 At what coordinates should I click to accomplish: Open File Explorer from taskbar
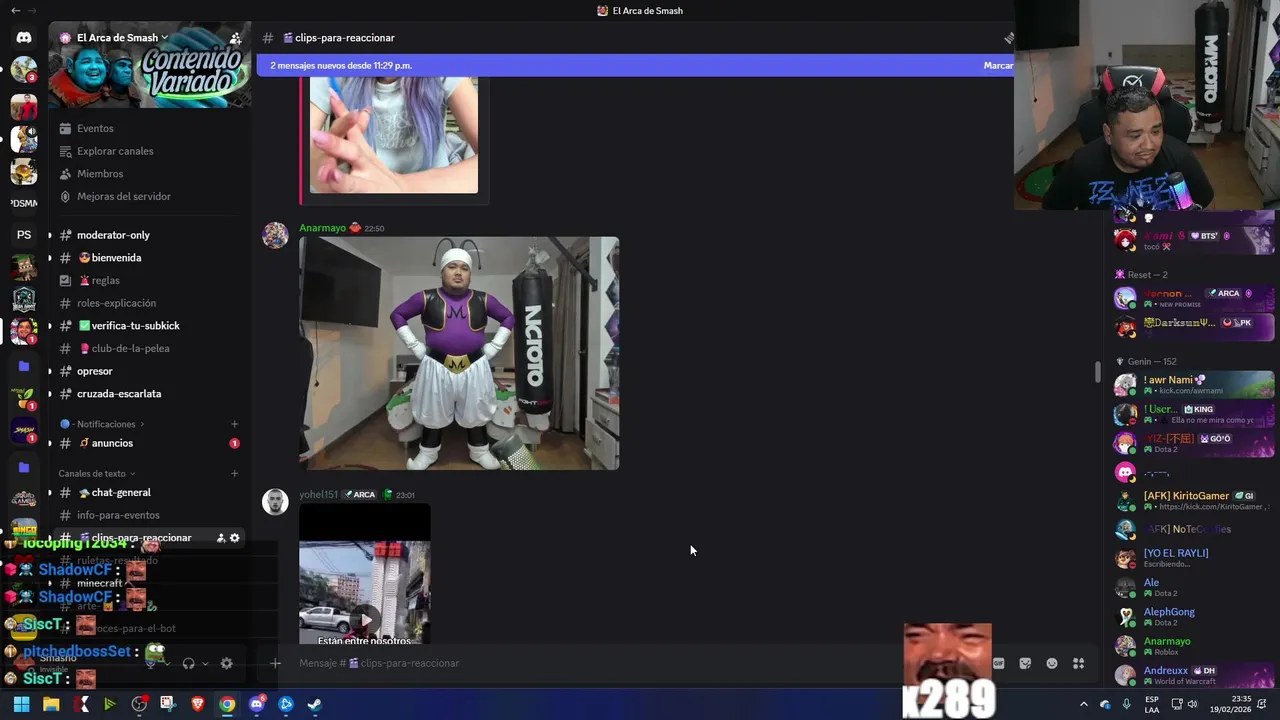[51, 704]
